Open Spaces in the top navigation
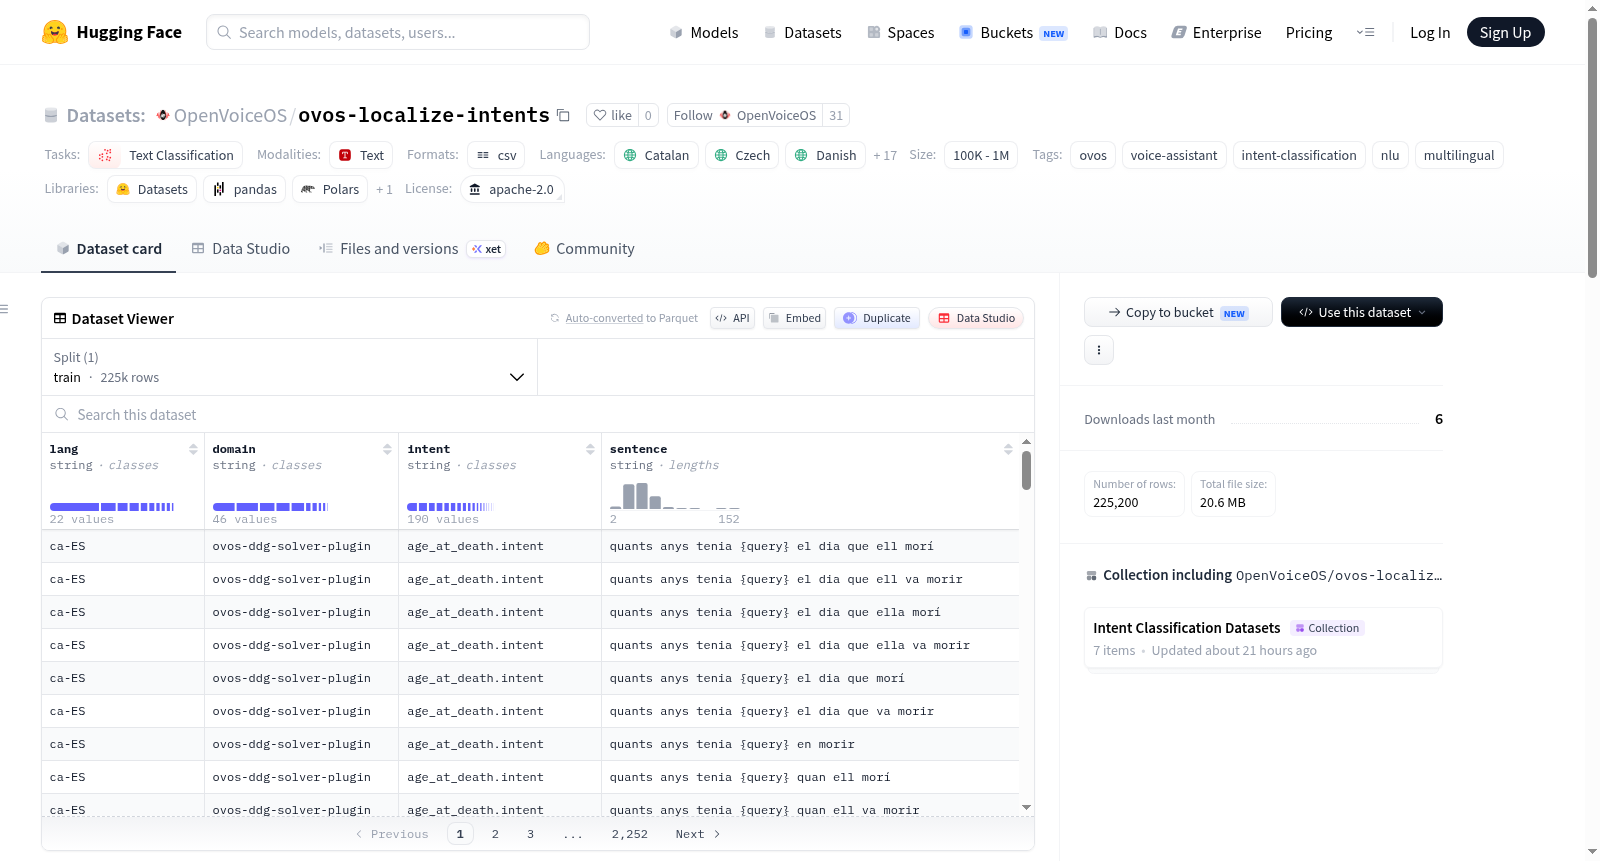This screenshot has width=1600, height=861. pyautogui.click(x=901, y=33)
